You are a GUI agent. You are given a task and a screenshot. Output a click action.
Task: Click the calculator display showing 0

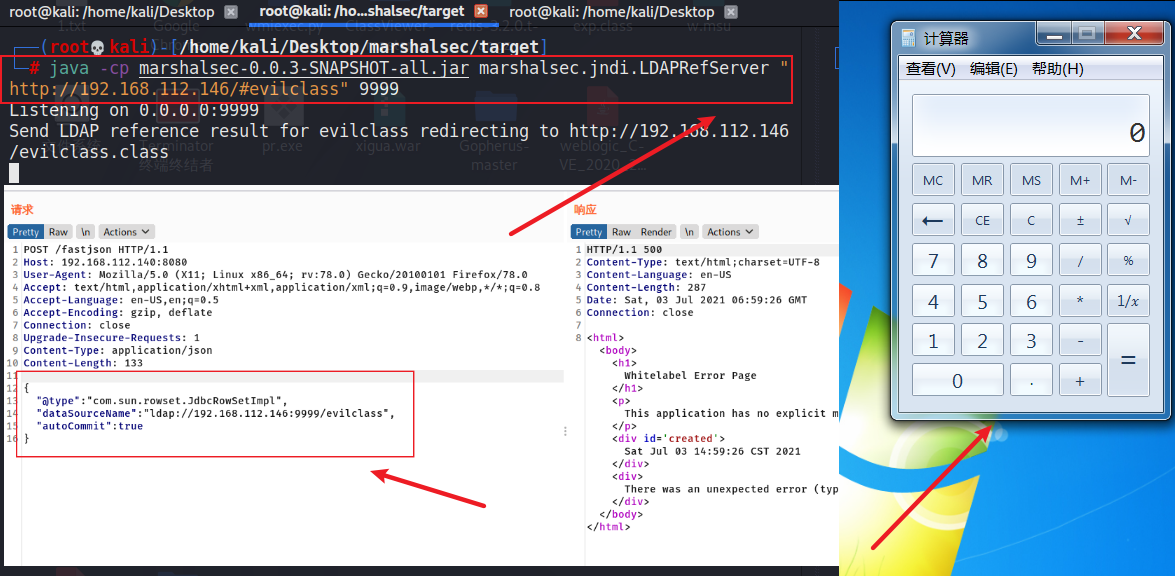tap(1030, 125)
